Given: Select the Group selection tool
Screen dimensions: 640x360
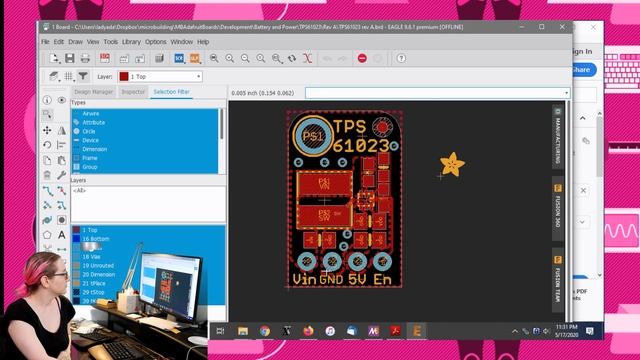Looking at the screenshot, I should click(47, 114).
